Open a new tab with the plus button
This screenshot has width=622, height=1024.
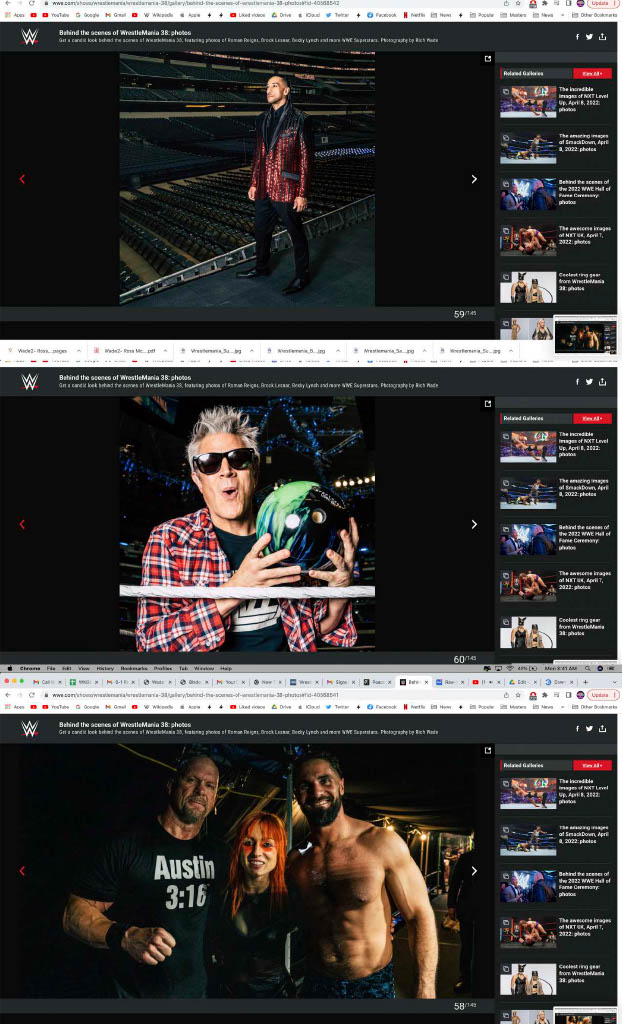585,682
